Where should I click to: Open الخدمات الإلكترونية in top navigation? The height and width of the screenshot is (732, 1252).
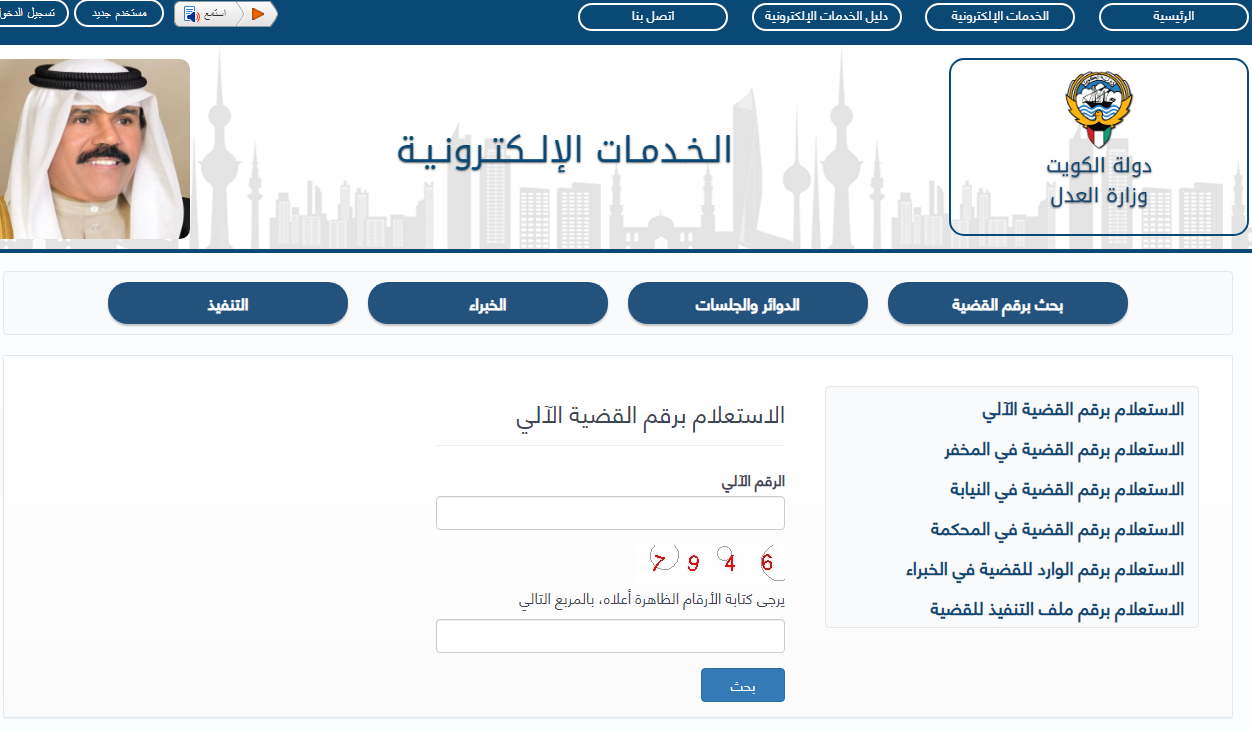click(999, 17)
